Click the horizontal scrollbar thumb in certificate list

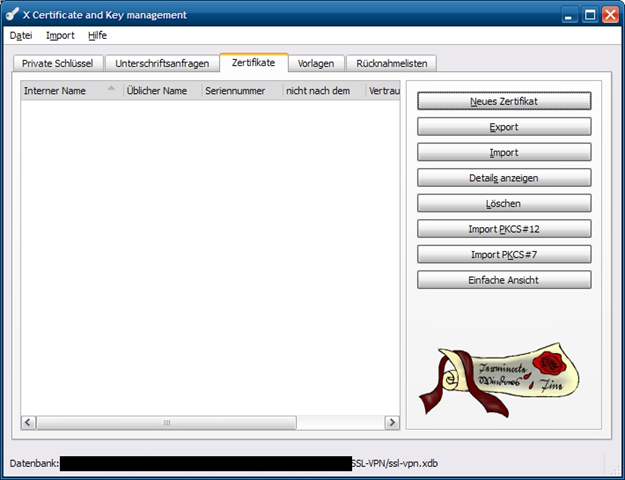click(167, 423)
